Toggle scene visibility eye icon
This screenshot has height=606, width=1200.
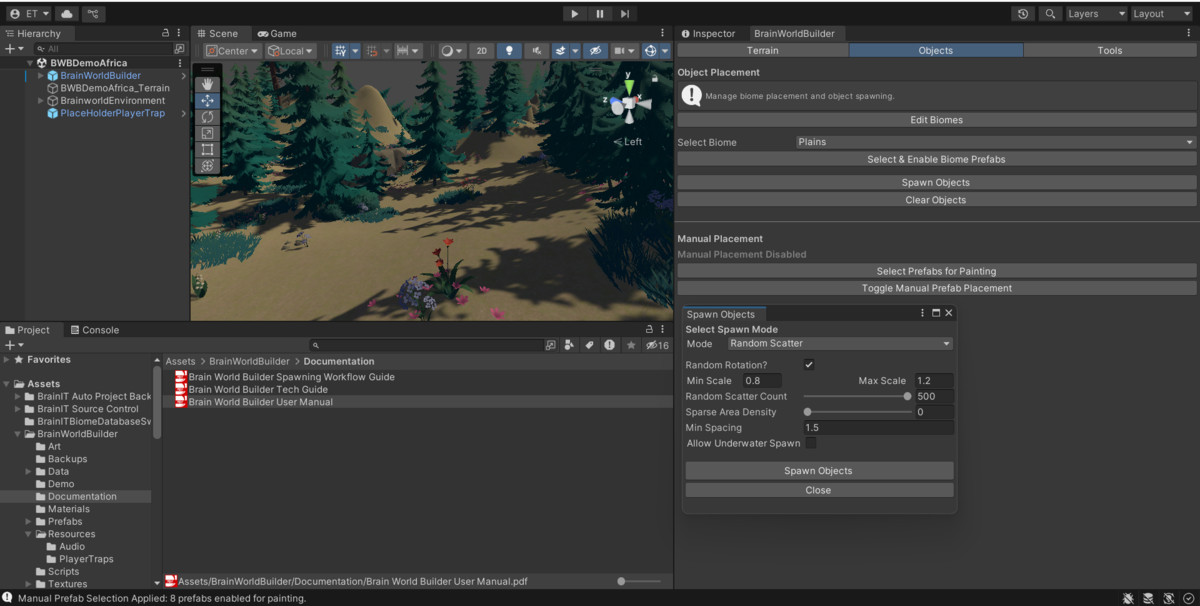[x=595, y=50]
